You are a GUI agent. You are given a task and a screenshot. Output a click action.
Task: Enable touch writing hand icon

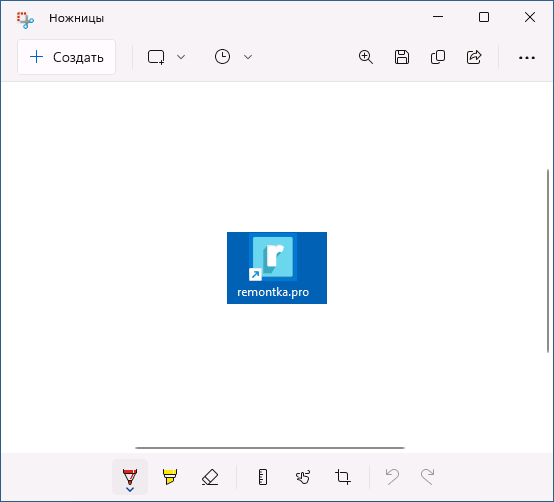[x=303, y=477]
